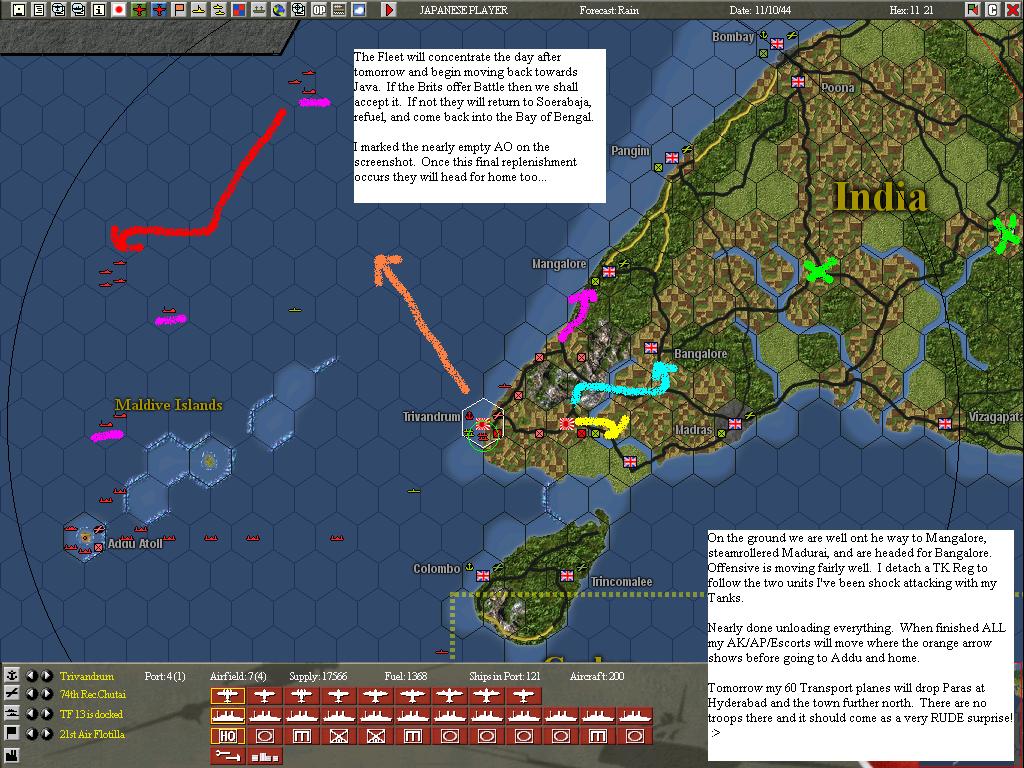Select the Addu Atoll base hex
The height and width of the screenshot is (768, 1024).
85,537
